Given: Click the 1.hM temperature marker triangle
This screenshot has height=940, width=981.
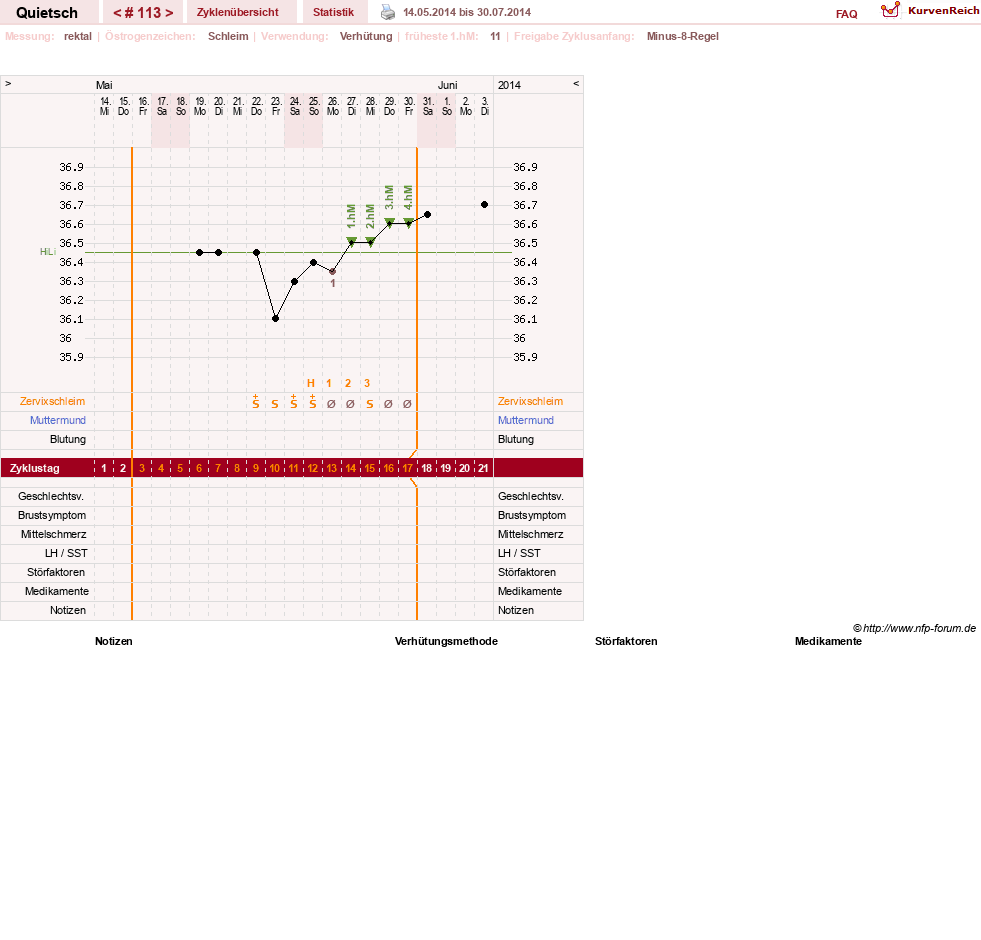Looking at the screenshot, I should [x=352, y=242].
